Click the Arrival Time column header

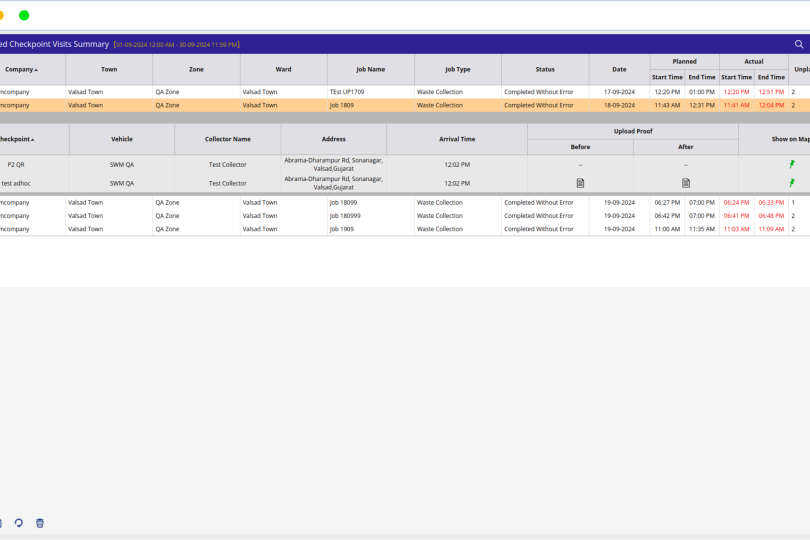click(457, 139)
